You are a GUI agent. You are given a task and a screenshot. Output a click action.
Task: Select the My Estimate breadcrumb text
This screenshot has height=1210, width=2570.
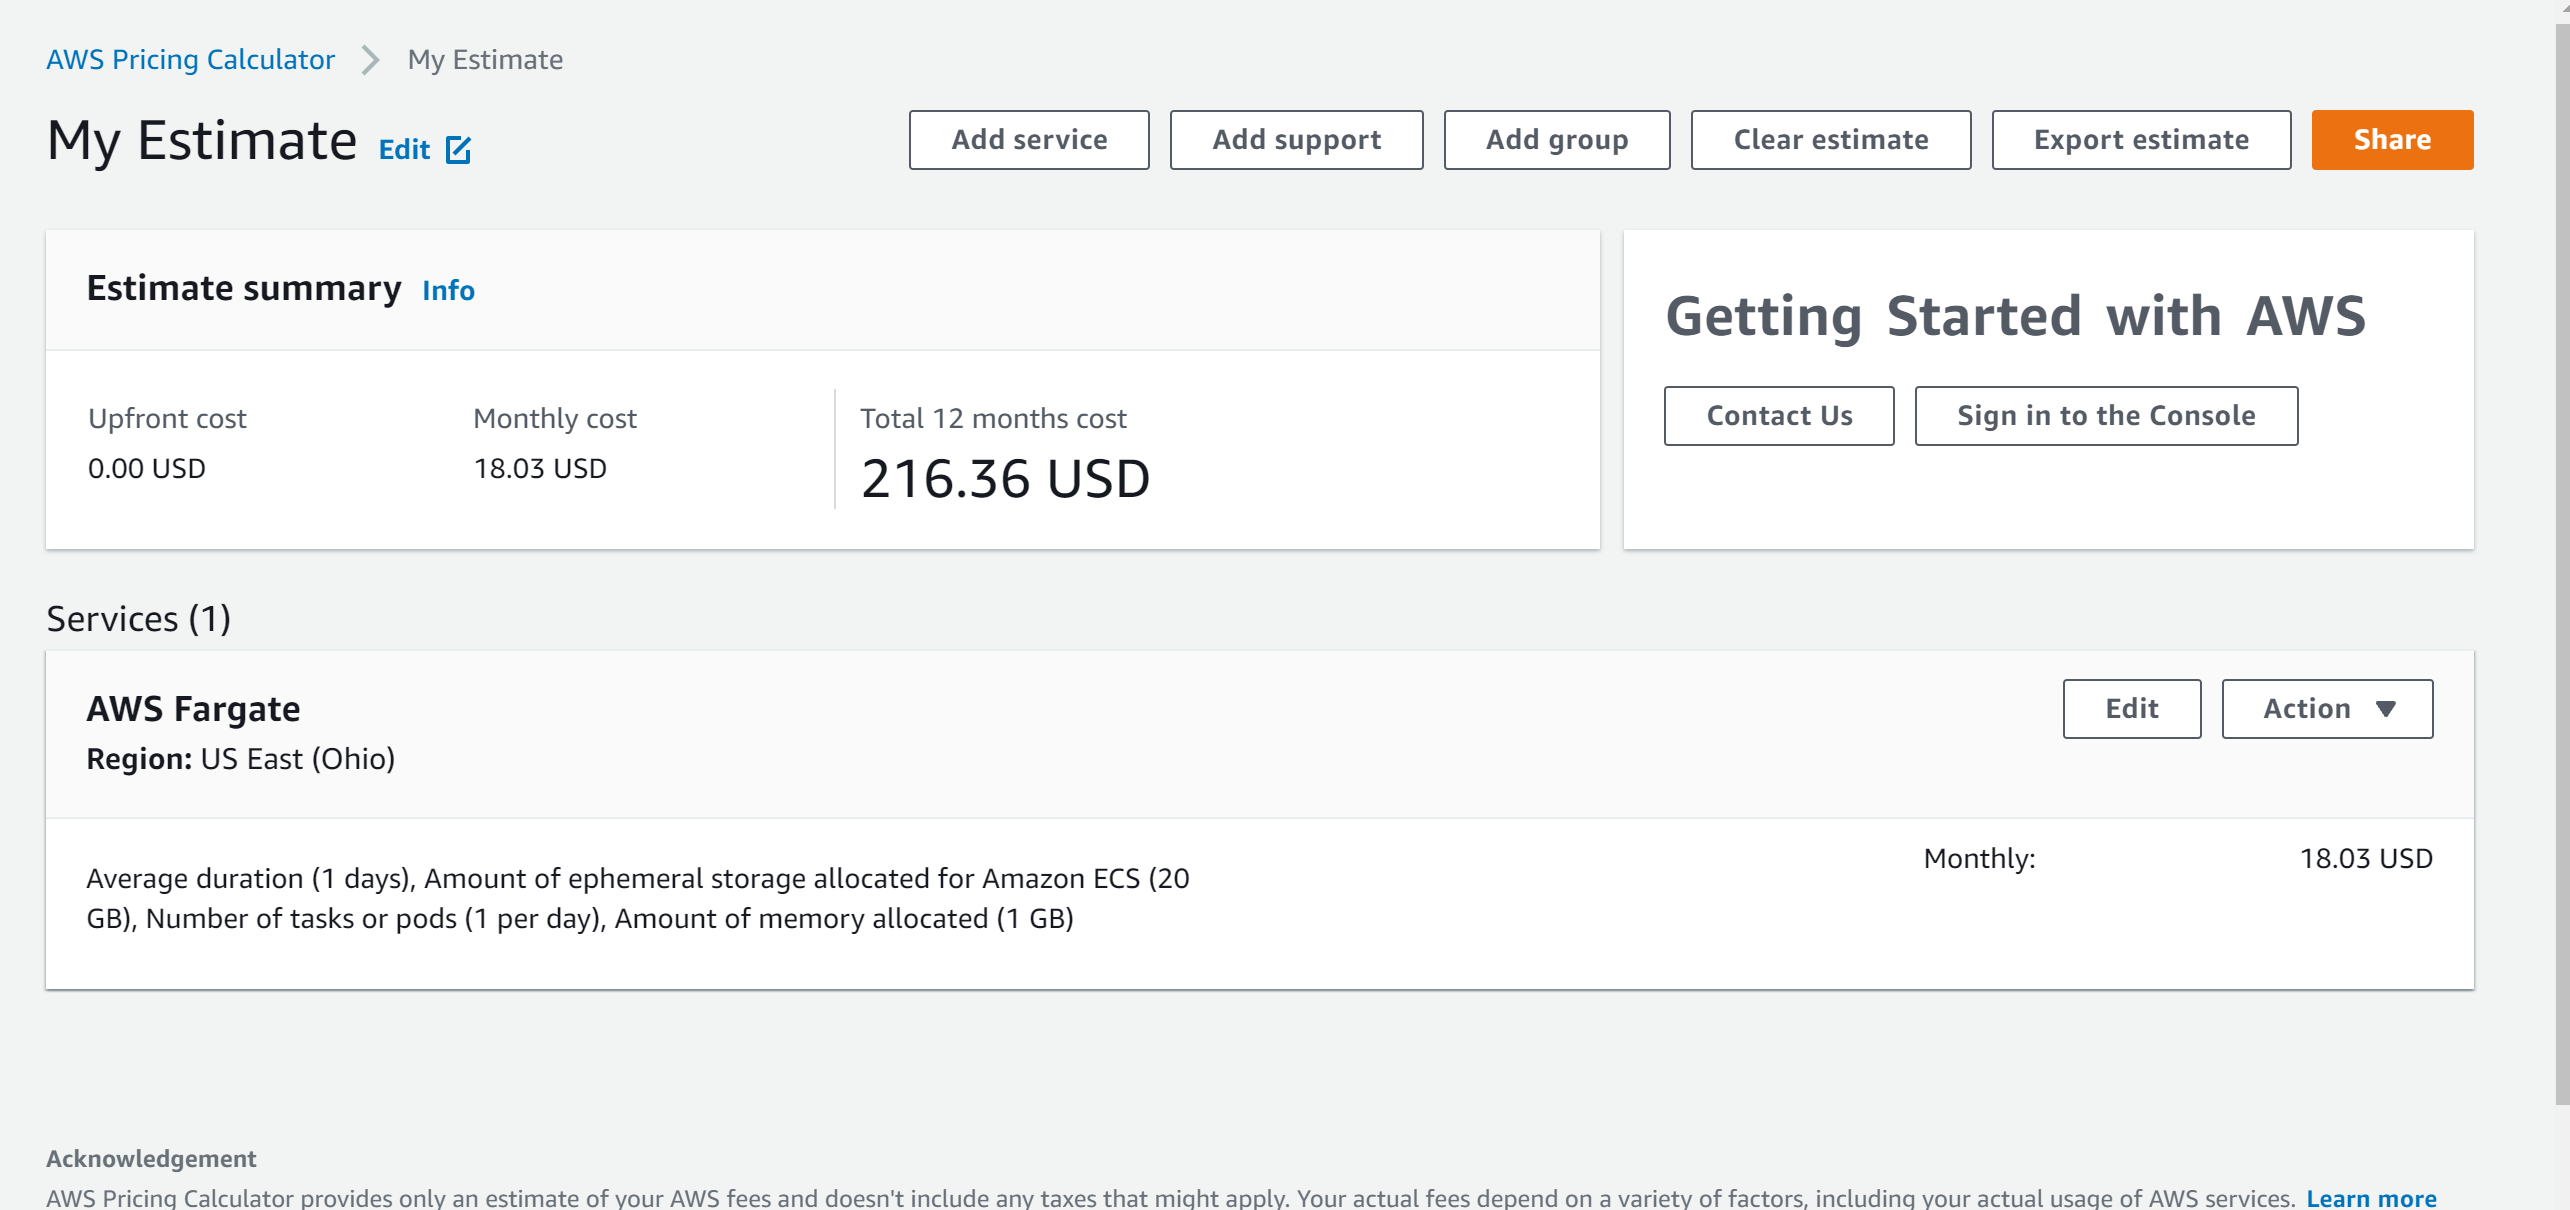click(x=485, y=60)
